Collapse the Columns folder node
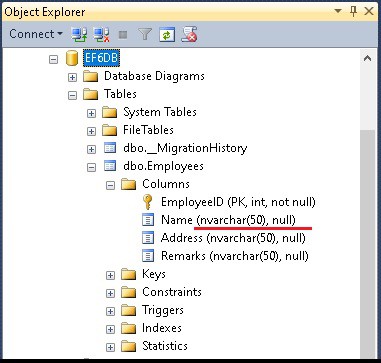Viewport: 381px width, 363px height. pos(110,185)
